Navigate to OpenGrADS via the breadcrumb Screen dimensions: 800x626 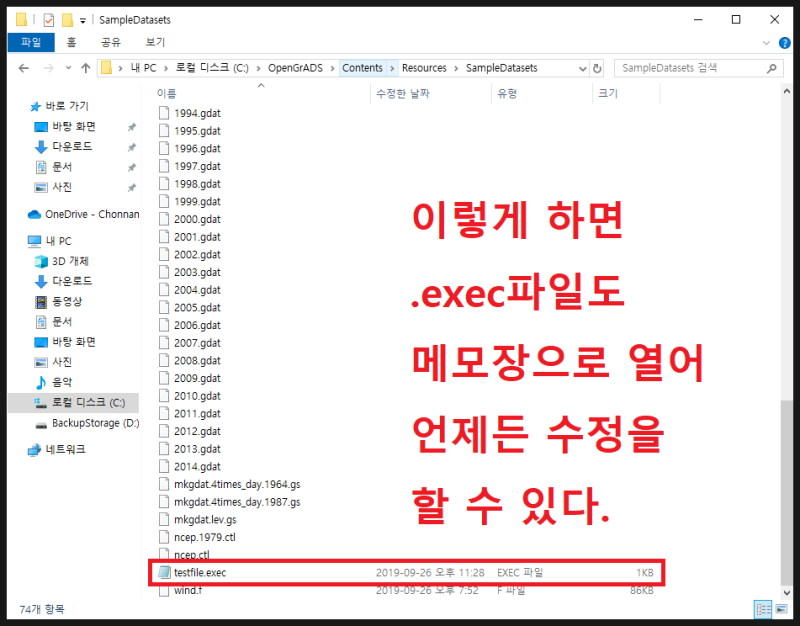296,67
